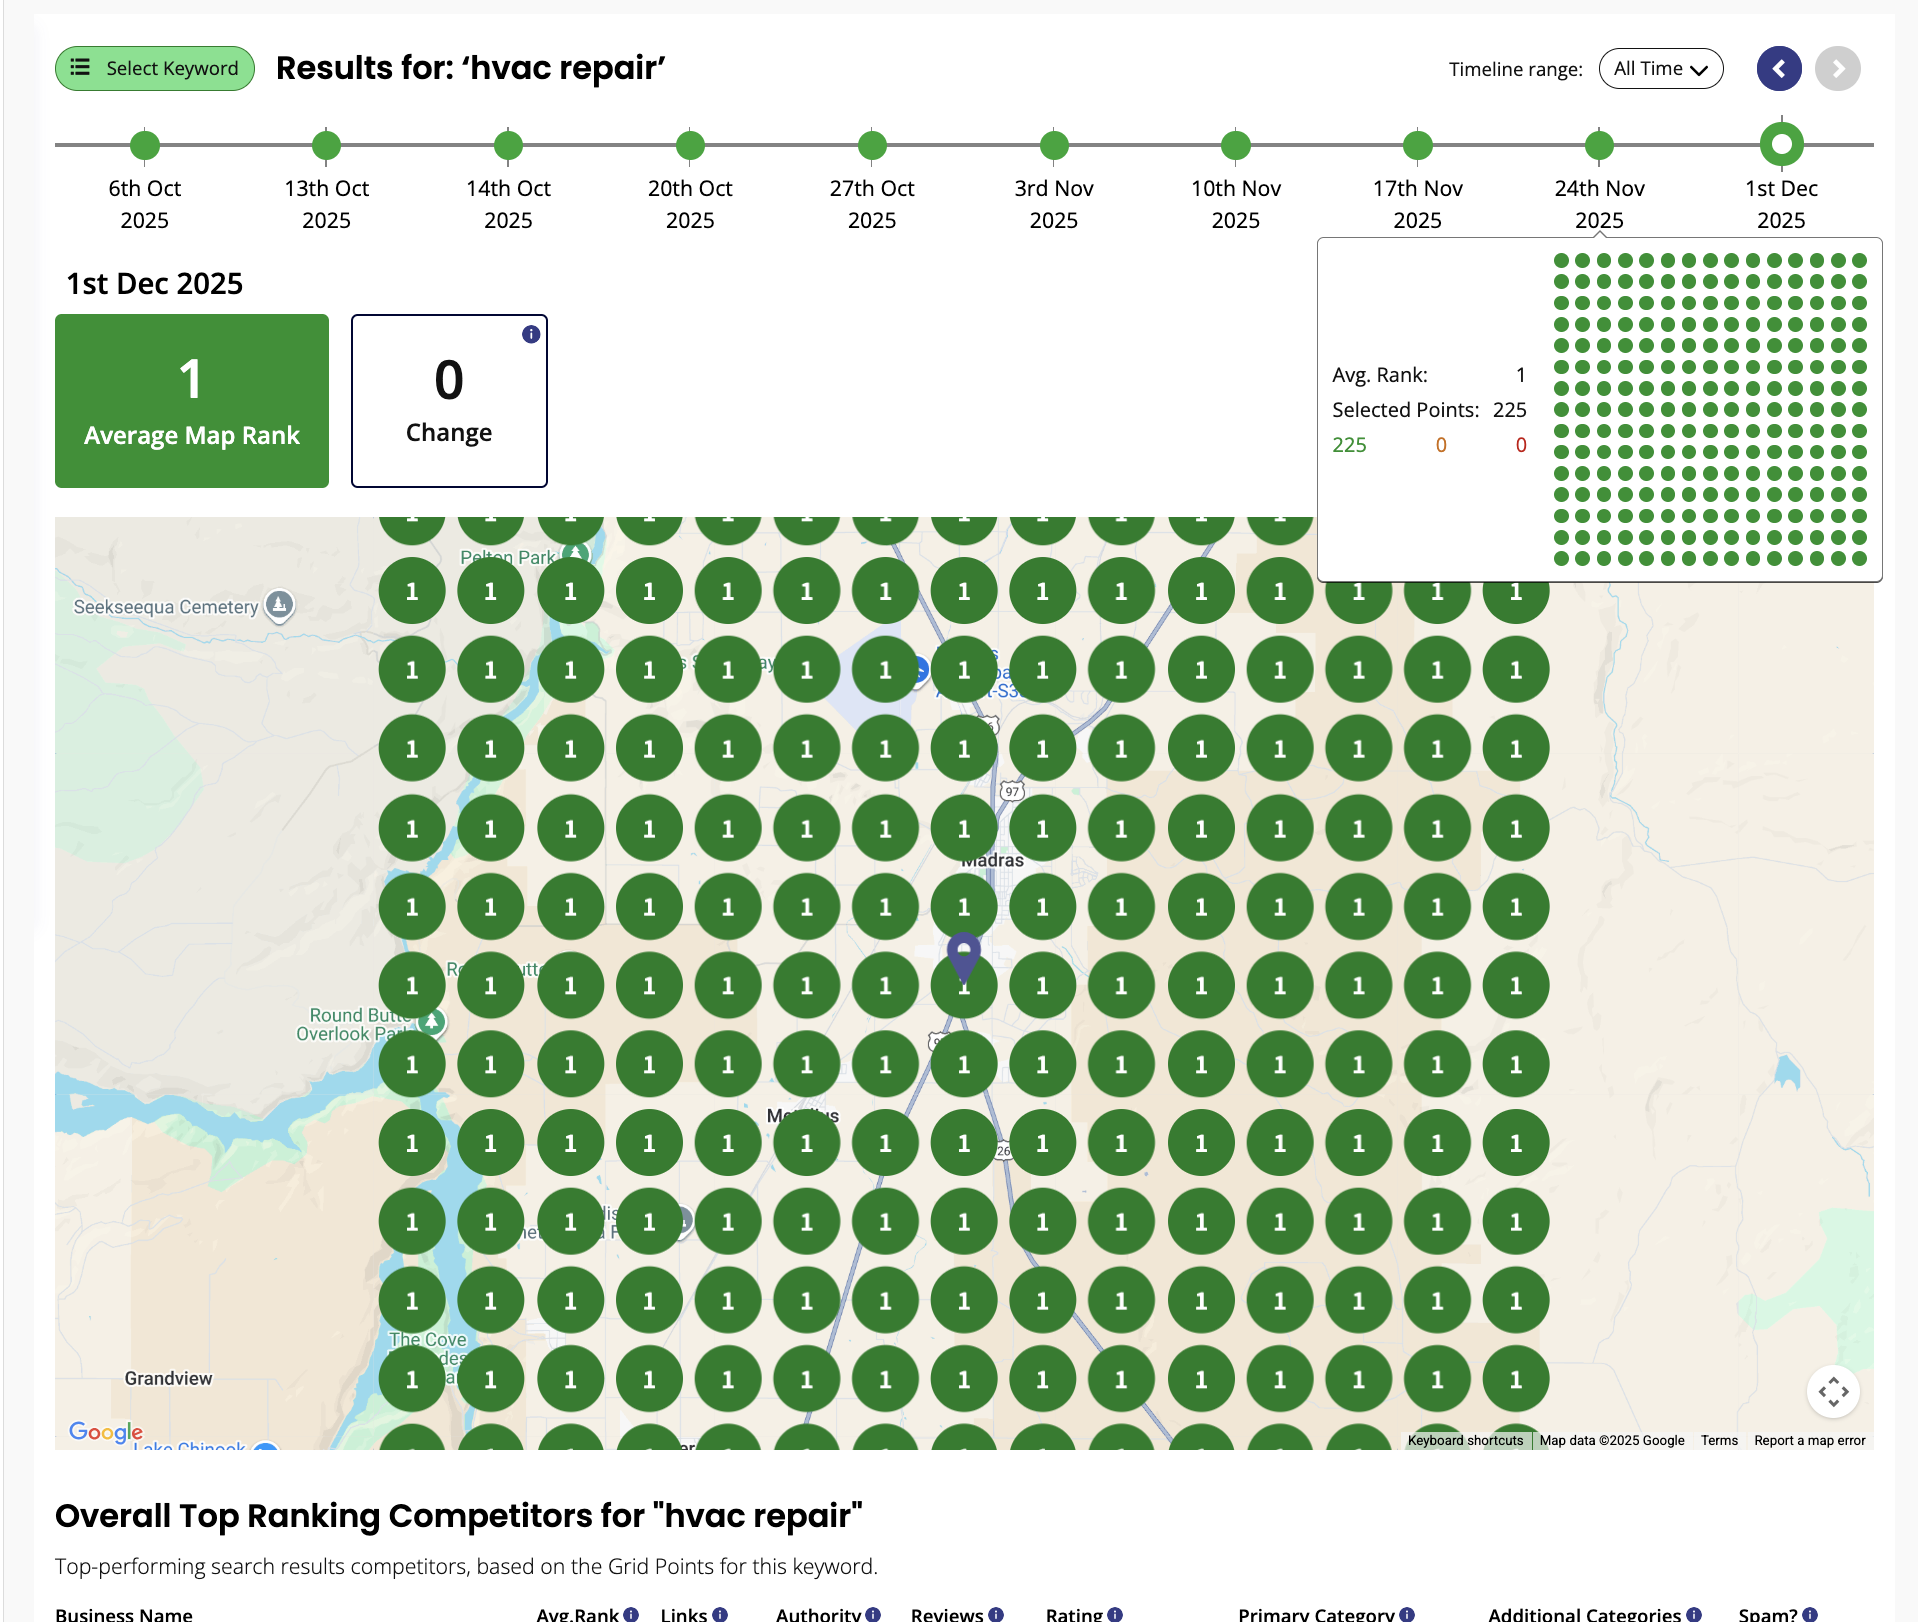
Task: Click the blue business location pin on map
Action: (963, 956)
